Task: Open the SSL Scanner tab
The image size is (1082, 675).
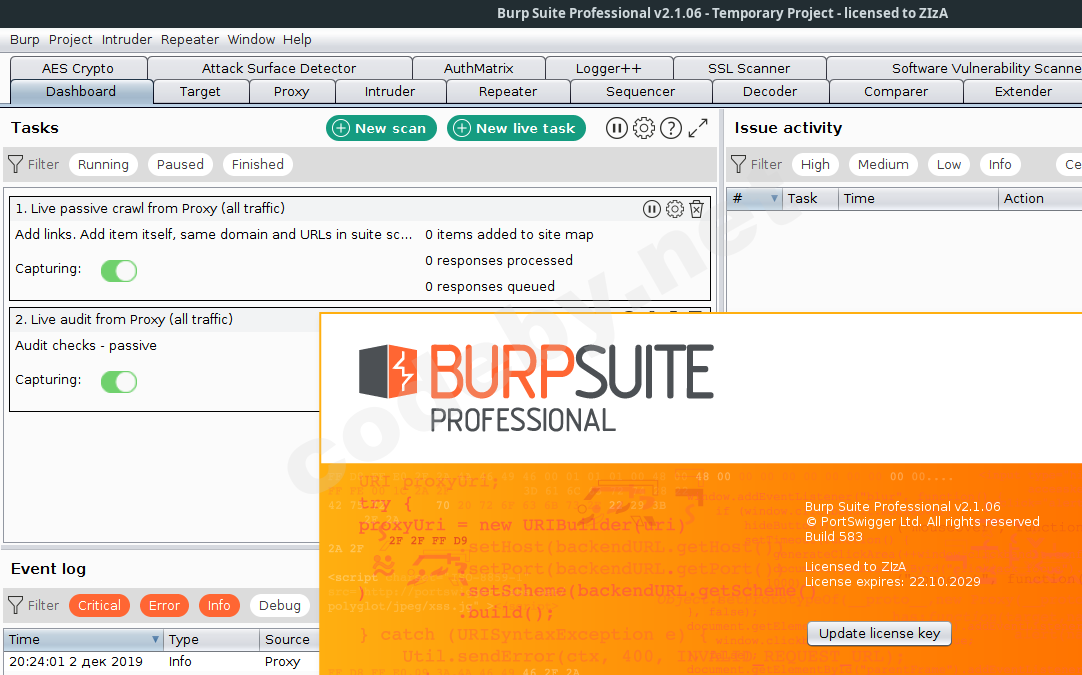Action: coord(749,68)
